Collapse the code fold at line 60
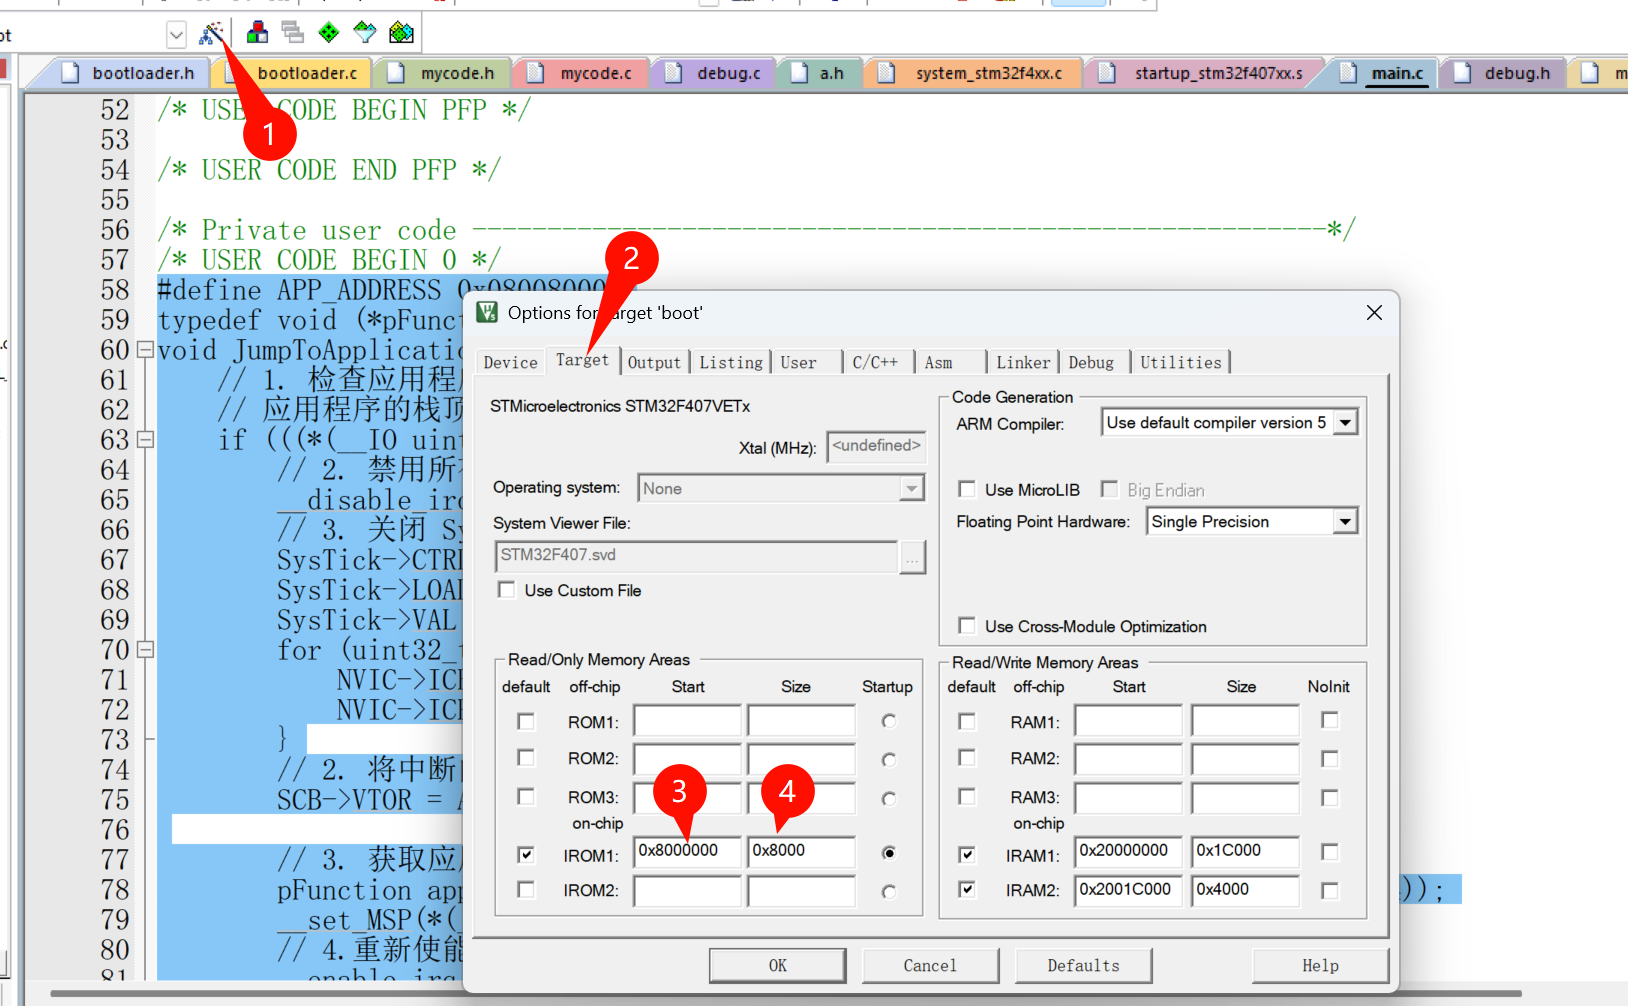The width and height of the screenshot is (1628, 1006). (x=145, y=350)
